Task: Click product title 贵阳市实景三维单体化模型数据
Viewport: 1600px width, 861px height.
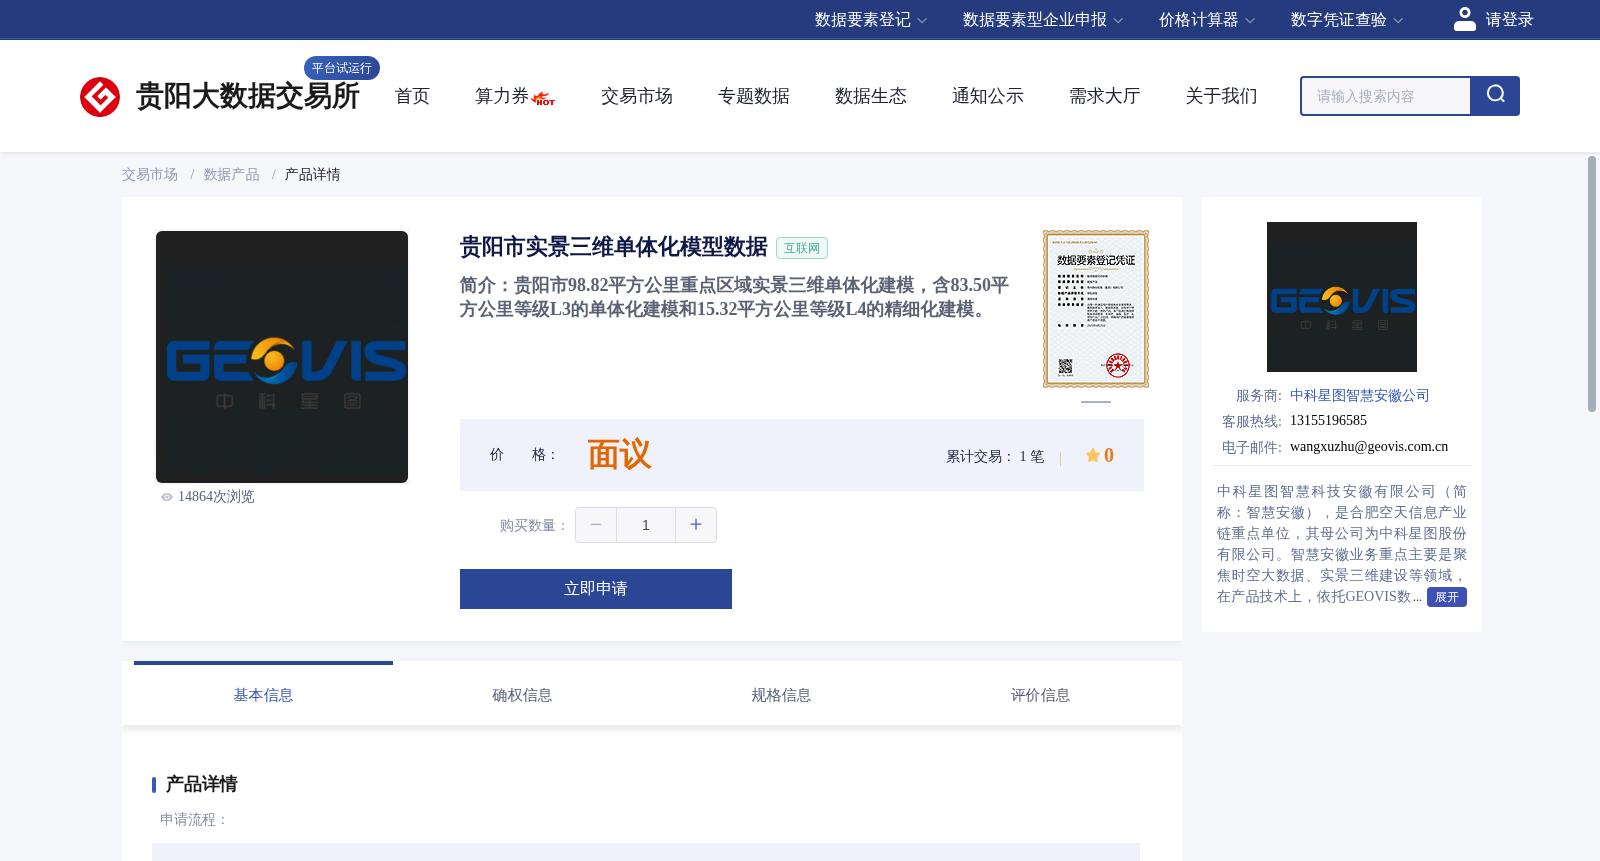Action: 613,247
